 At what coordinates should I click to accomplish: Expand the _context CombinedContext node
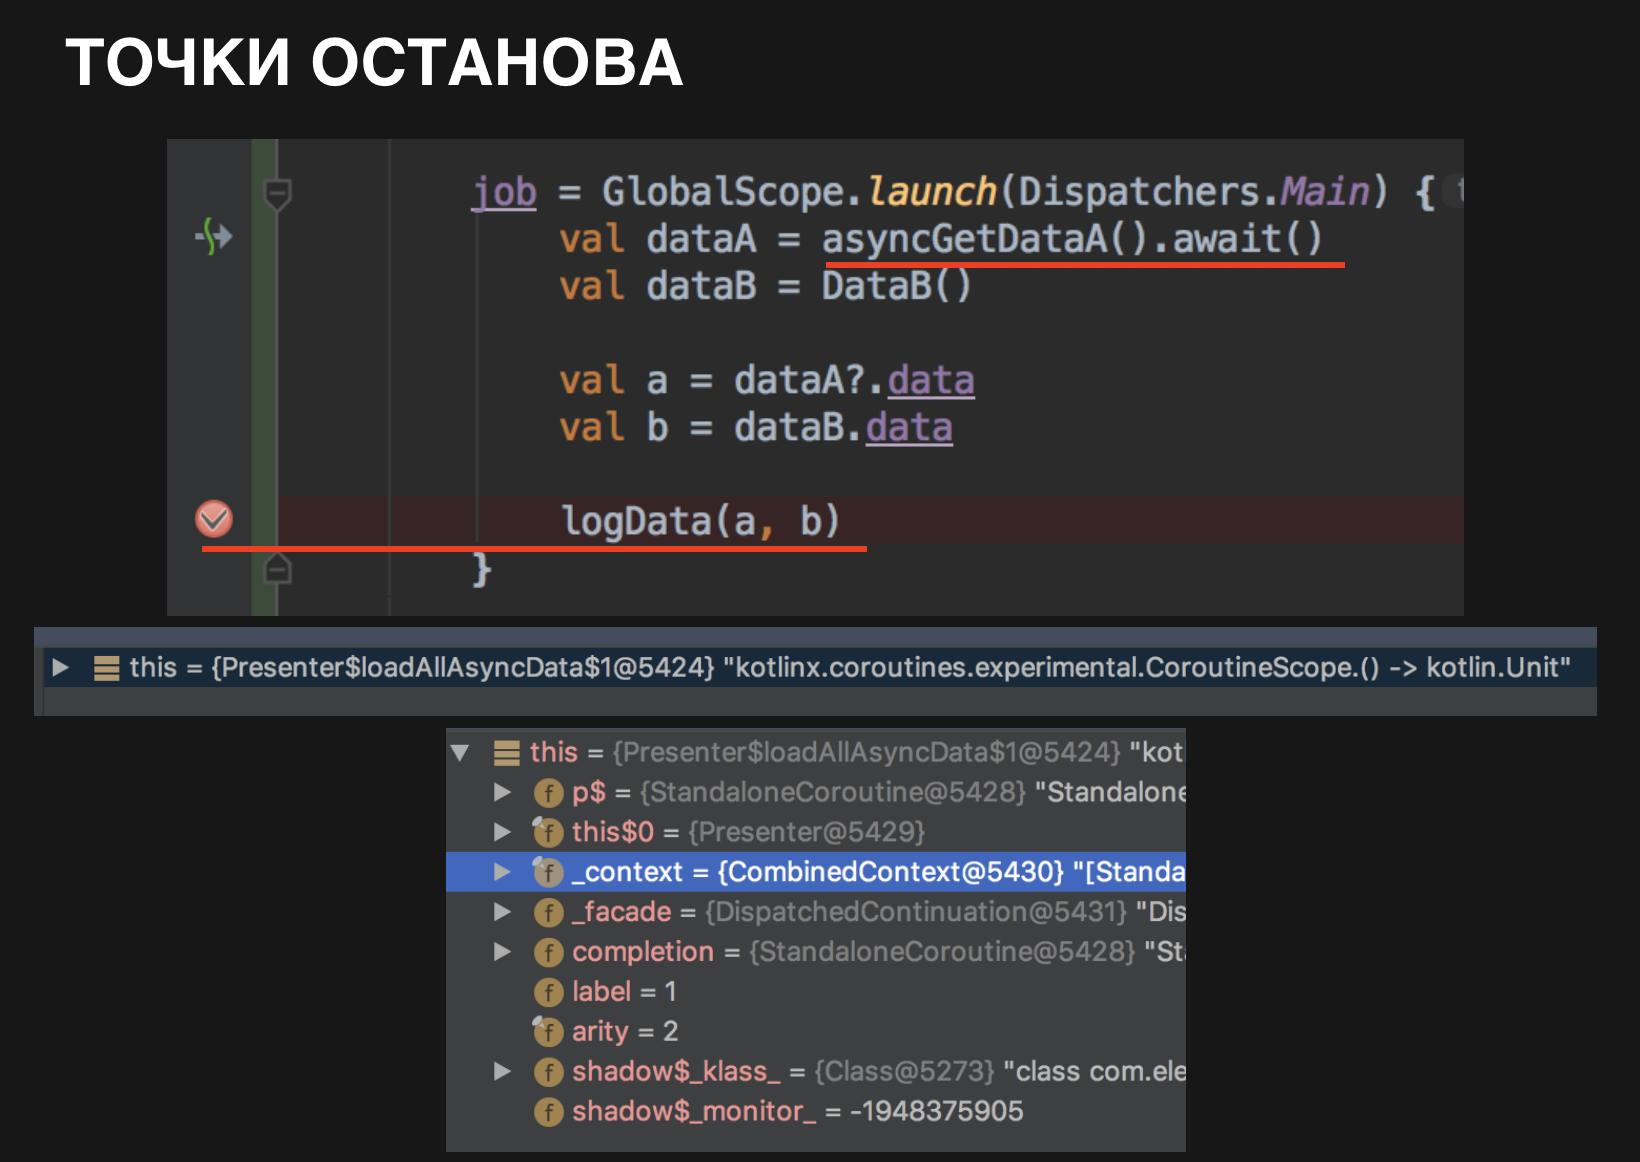pos(502,872)
